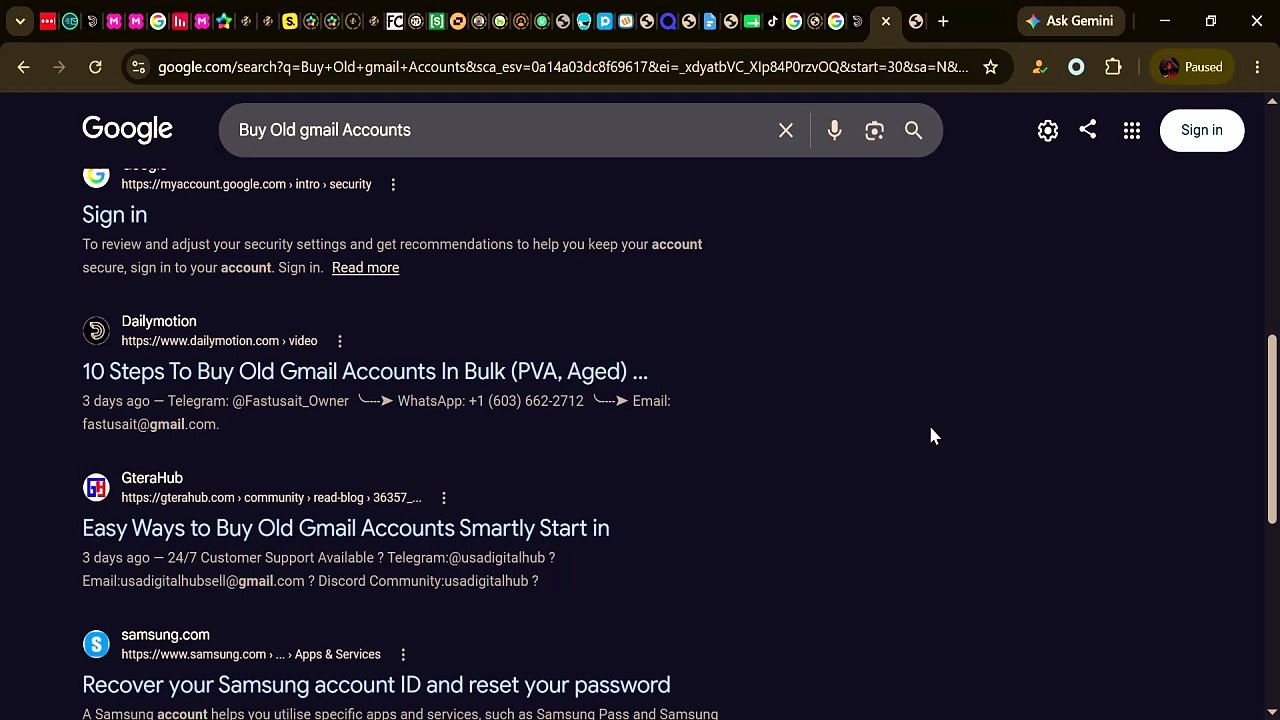Open more options for GteraHub result
1280x720 pixels.
click(x=444, y=498)
